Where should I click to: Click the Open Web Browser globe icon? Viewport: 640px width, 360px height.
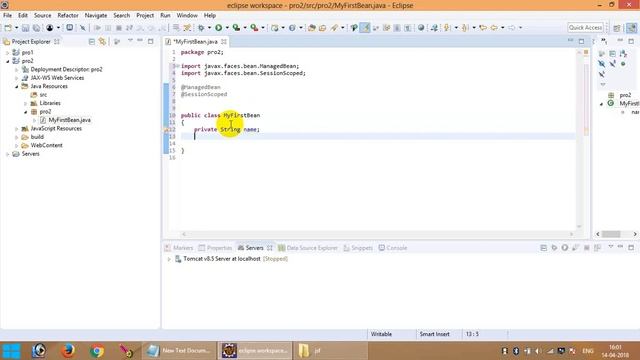421,28
